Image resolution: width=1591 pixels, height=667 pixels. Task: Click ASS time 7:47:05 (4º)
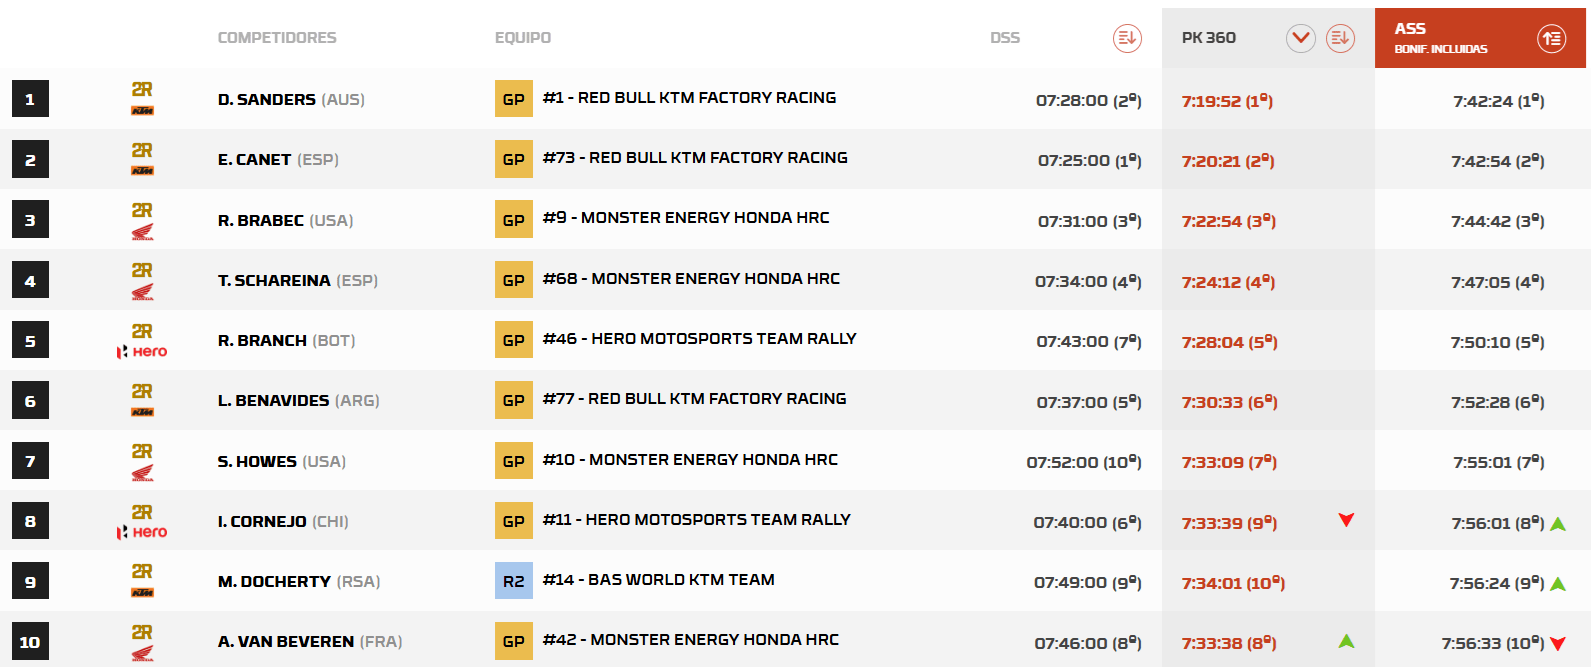tap(1498, 283)
